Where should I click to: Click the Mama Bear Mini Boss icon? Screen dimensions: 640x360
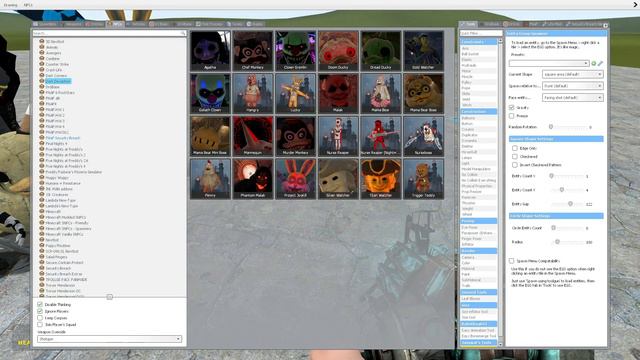[x=210, y=136]
